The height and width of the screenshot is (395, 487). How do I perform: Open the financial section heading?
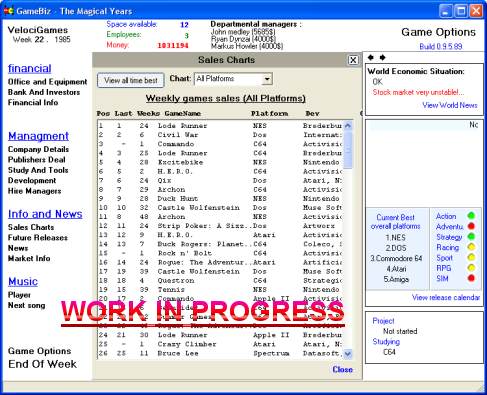click(30, 68)
